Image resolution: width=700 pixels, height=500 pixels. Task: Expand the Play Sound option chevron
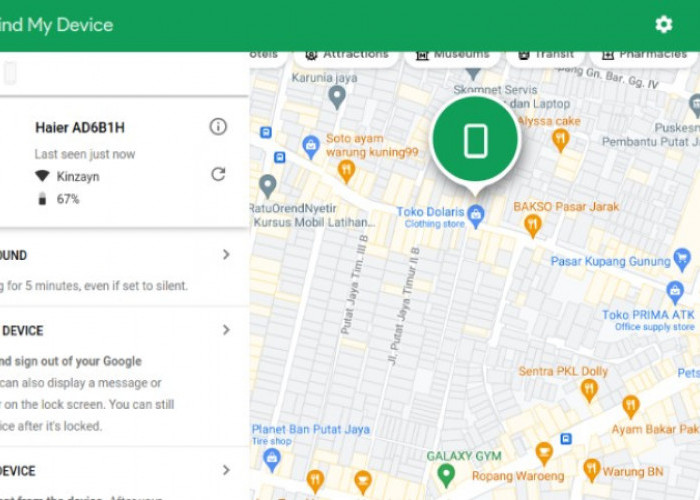[226, 254]
